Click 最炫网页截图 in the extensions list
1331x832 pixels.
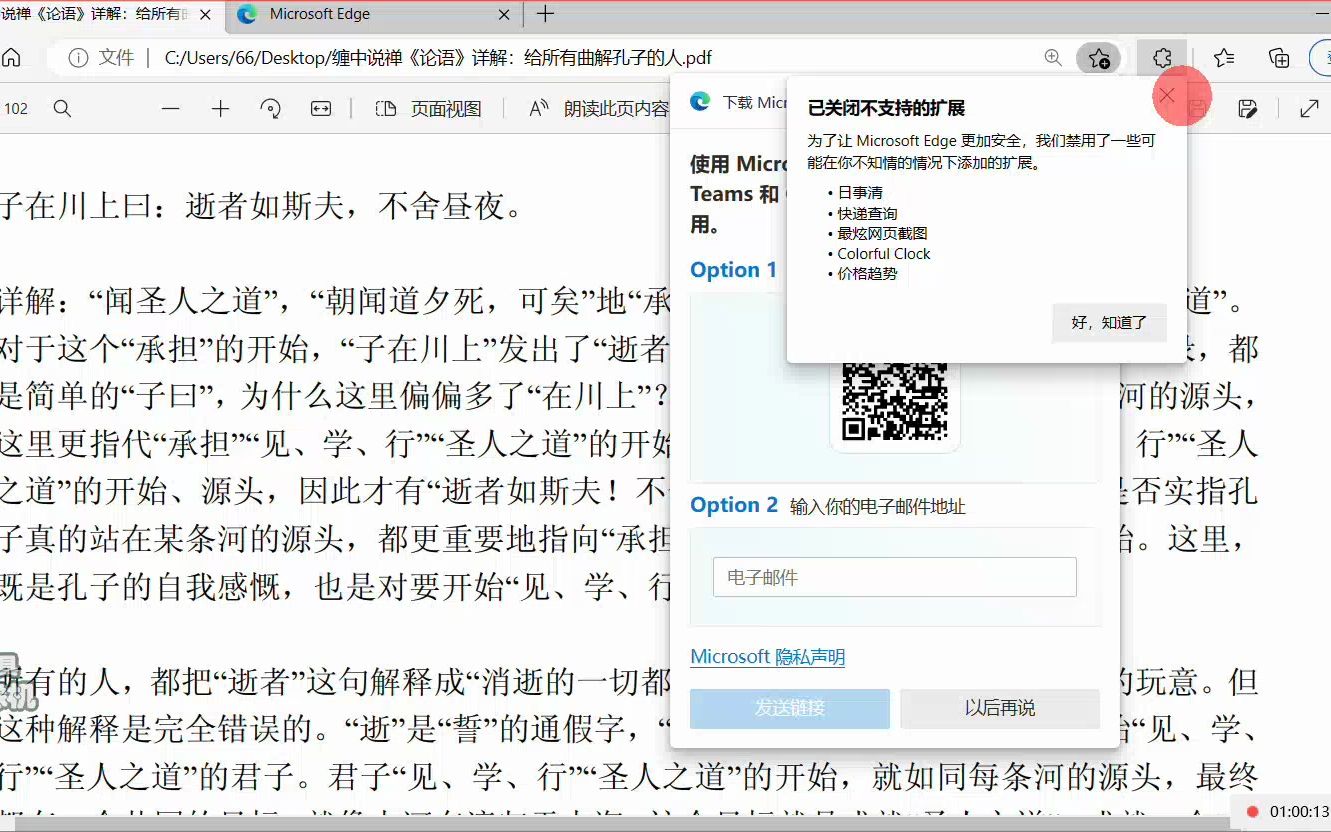point(882,233)
